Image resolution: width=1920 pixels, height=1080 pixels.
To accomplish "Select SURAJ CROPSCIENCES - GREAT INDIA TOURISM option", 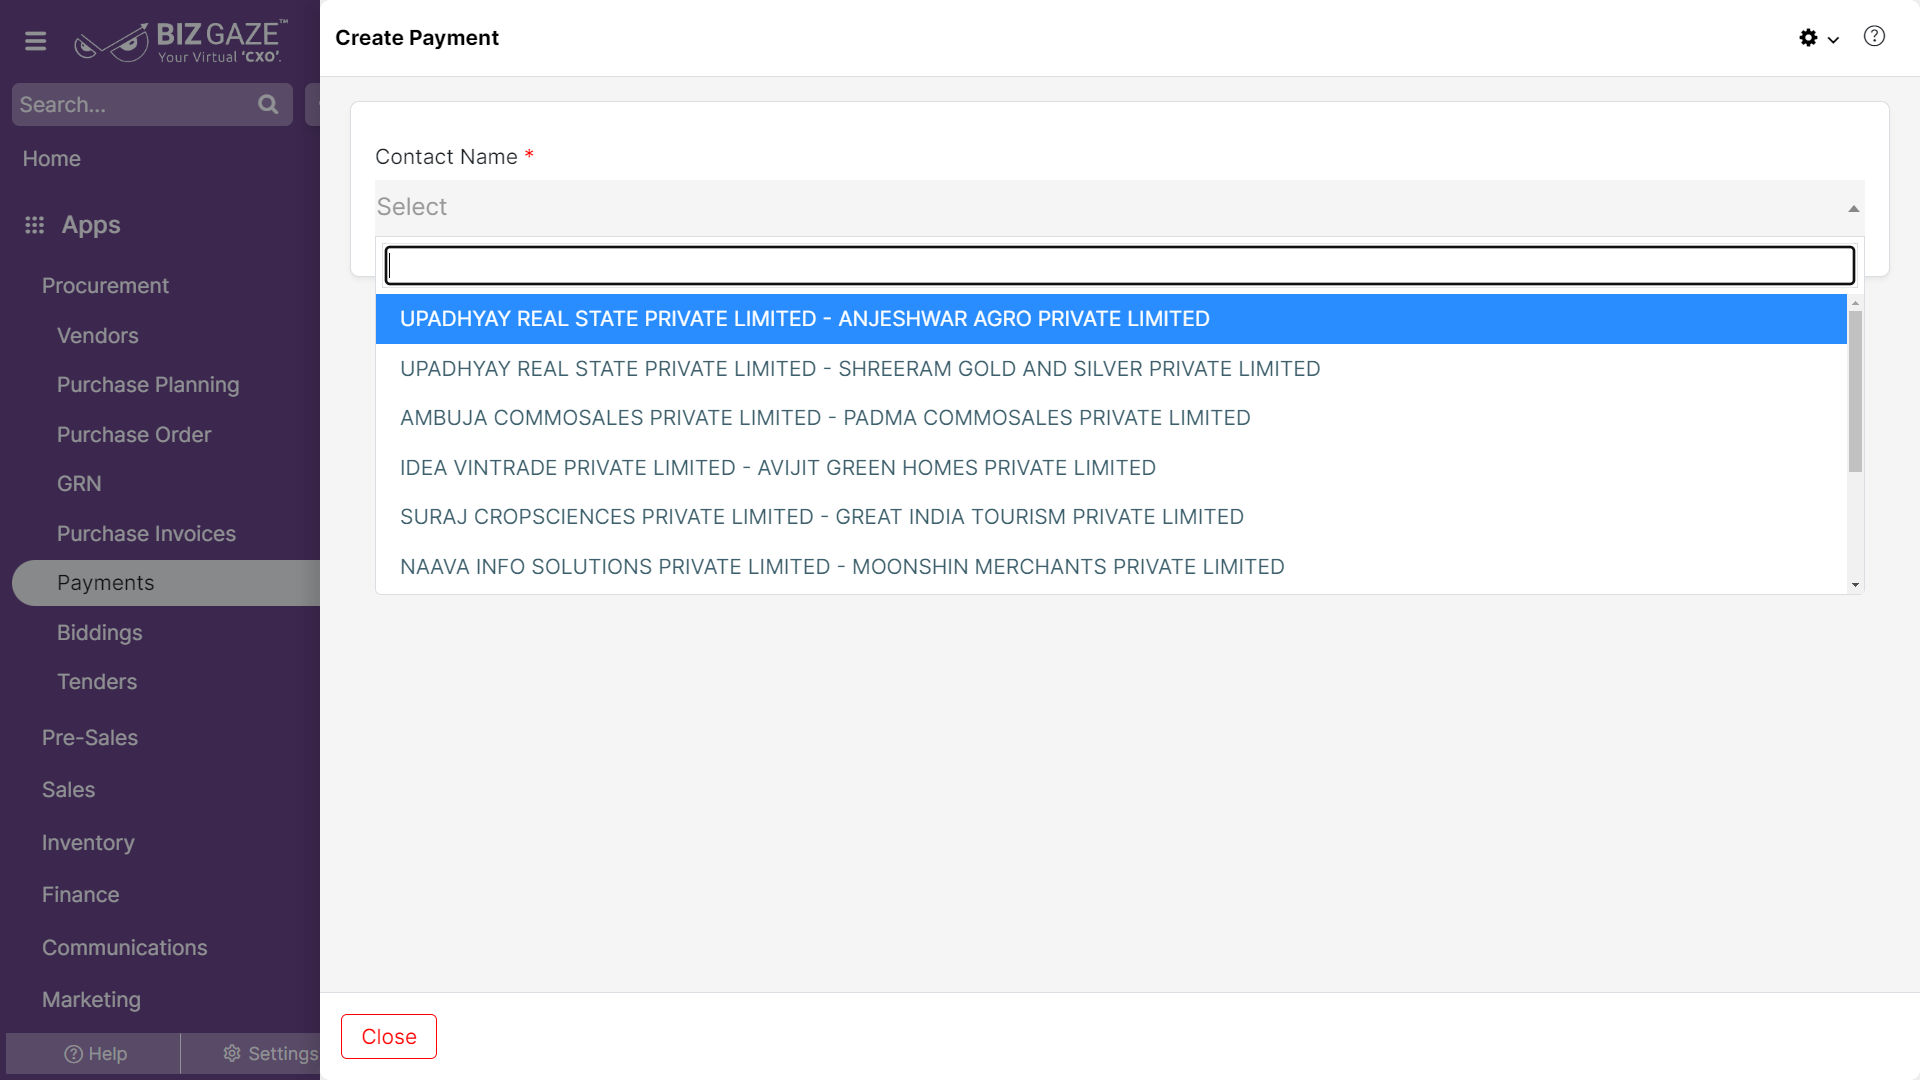I will click(x=1111, y=517).
